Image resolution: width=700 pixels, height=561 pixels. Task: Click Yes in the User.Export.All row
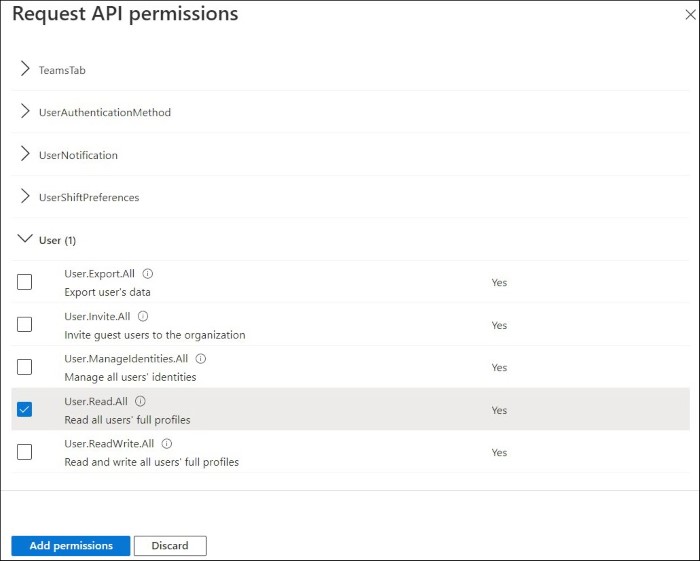(499, 283)
